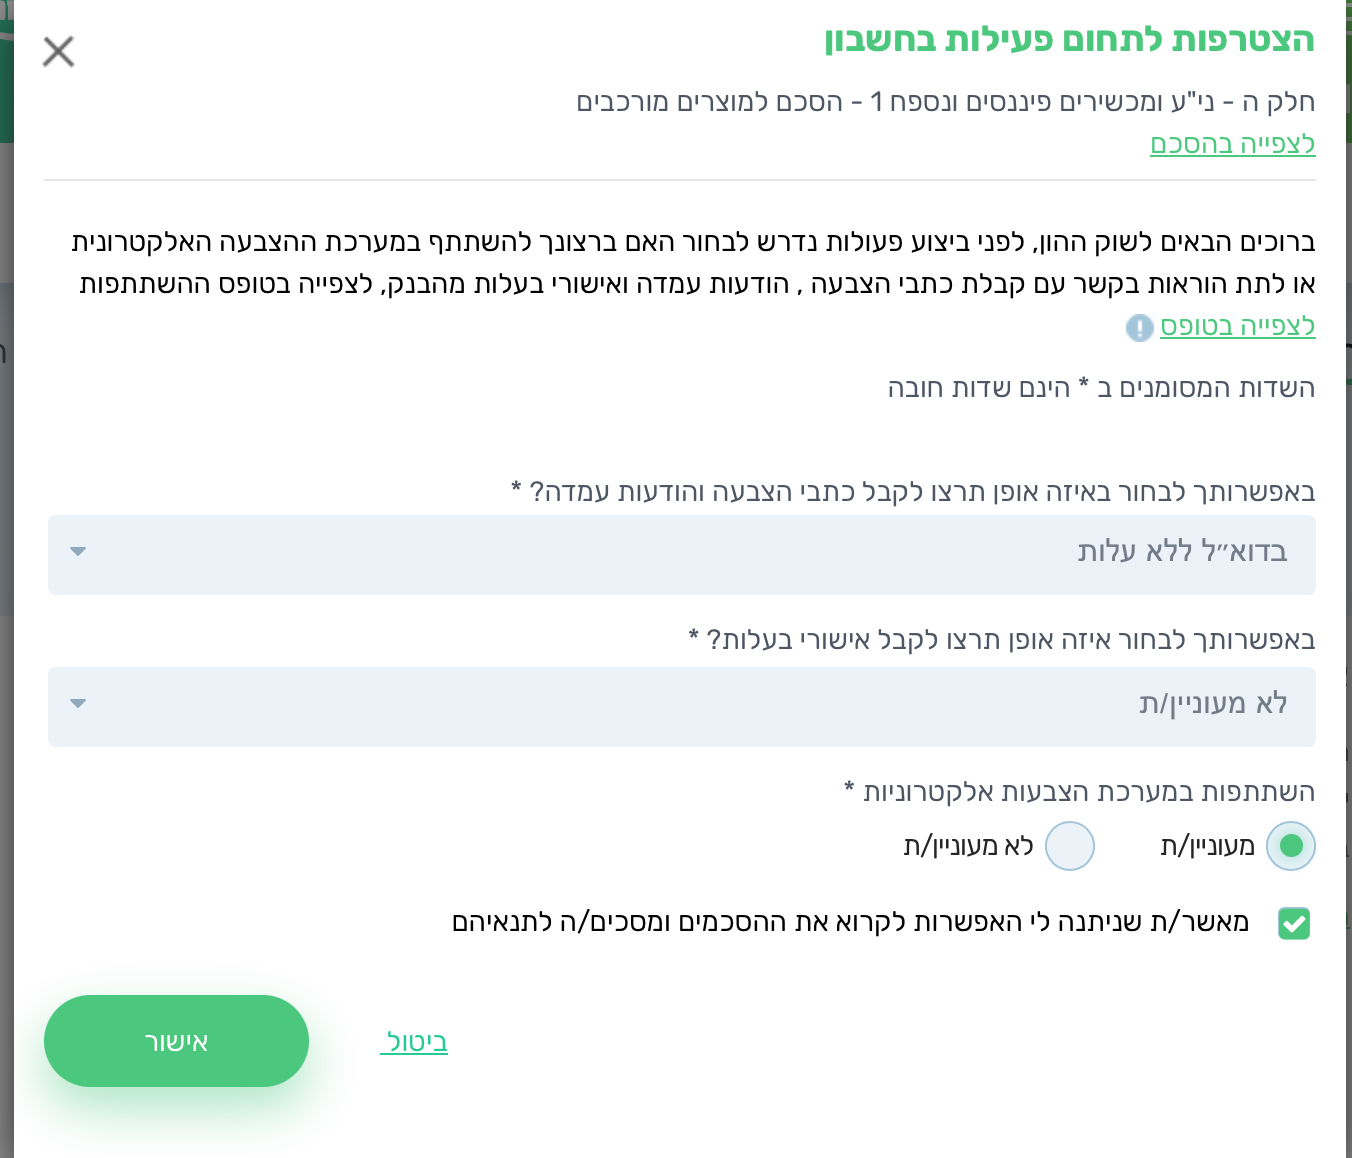This screenshot has width=1352, height=1158.
Task: Close the dialog with the X icon
Action: tap(59, 51)
